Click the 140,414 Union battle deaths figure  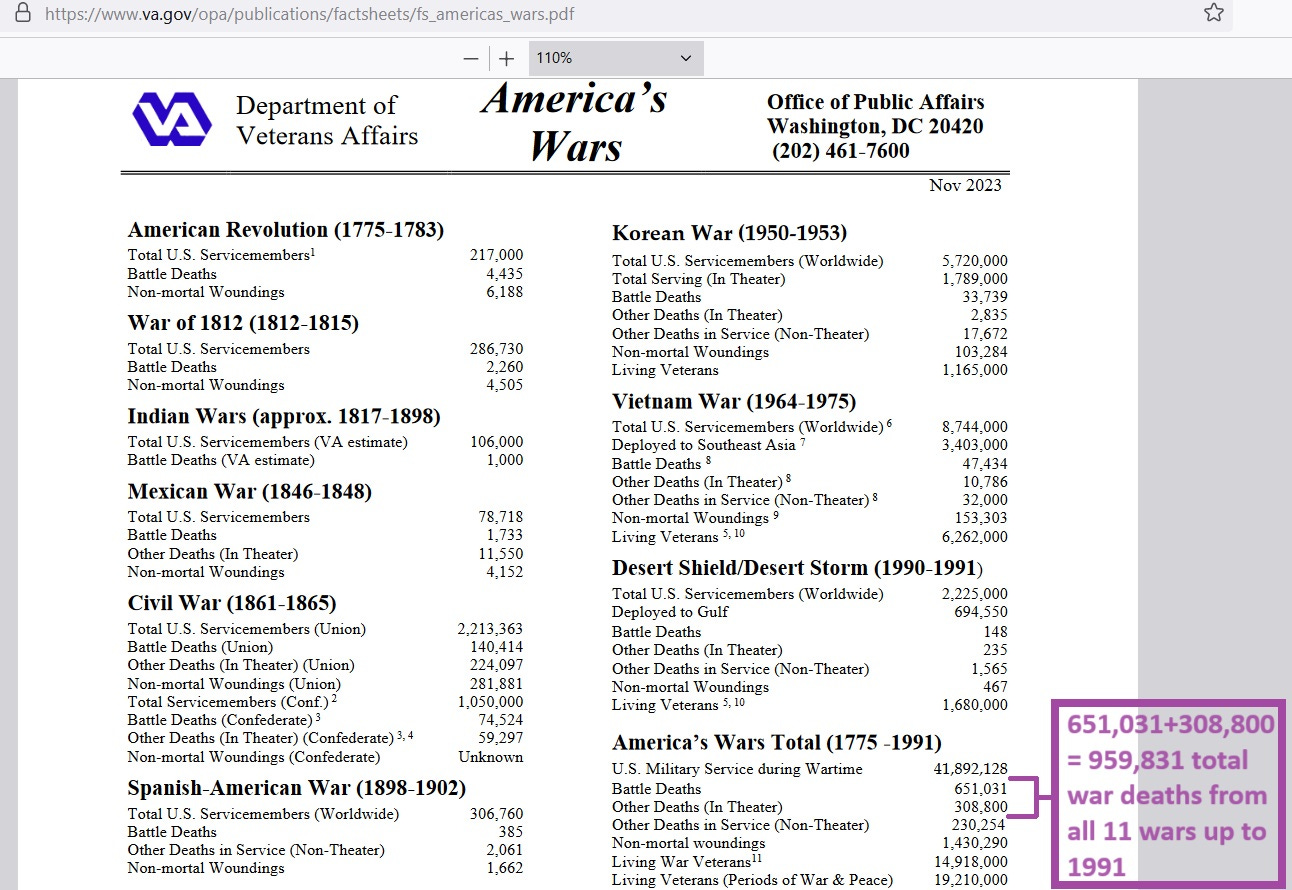pyautogui.click(x=496, y=647)
